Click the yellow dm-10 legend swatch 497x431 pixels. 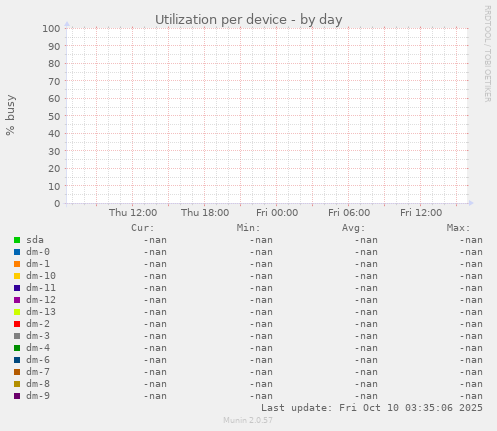pyautogui.click(x=17, y=276)
